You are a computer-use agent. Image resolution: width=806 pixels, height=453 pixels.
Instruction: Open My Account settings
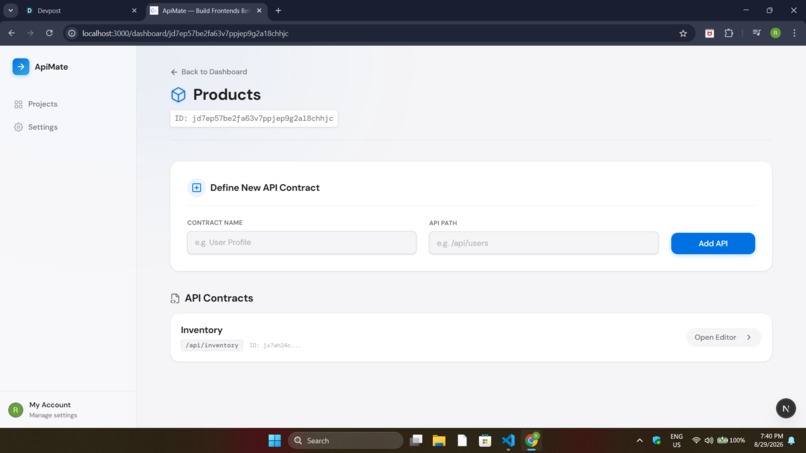(53, 410)
